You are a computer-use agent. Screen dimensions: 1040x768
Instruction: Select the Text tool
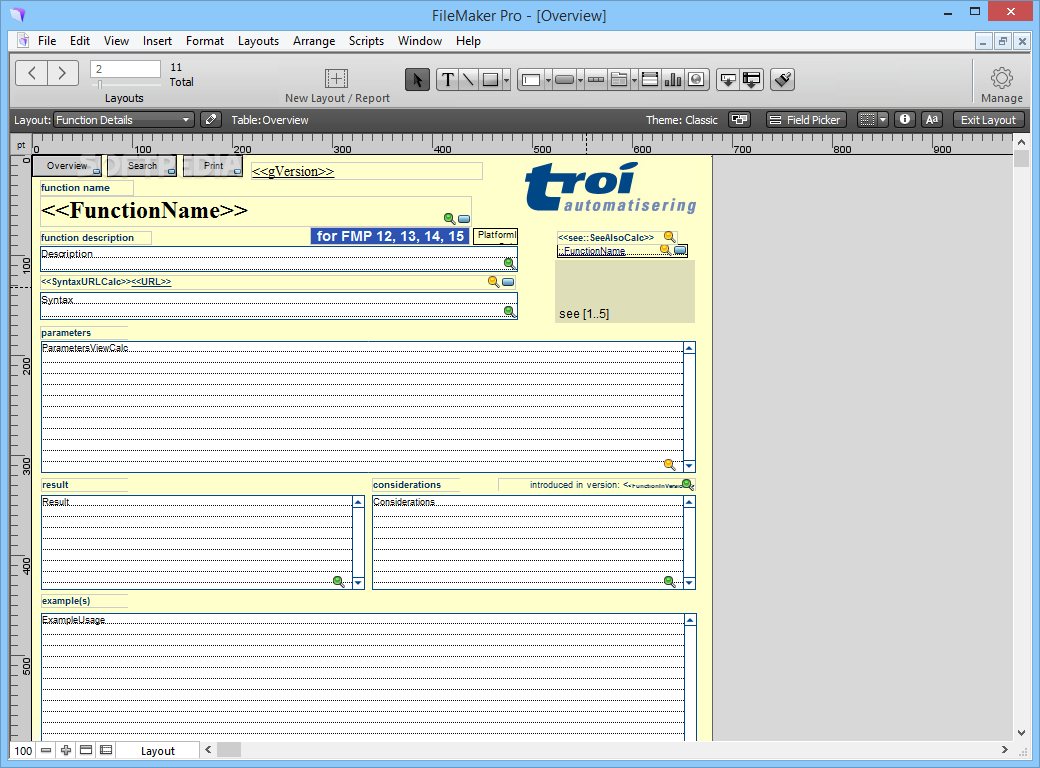tap(448, 80)
